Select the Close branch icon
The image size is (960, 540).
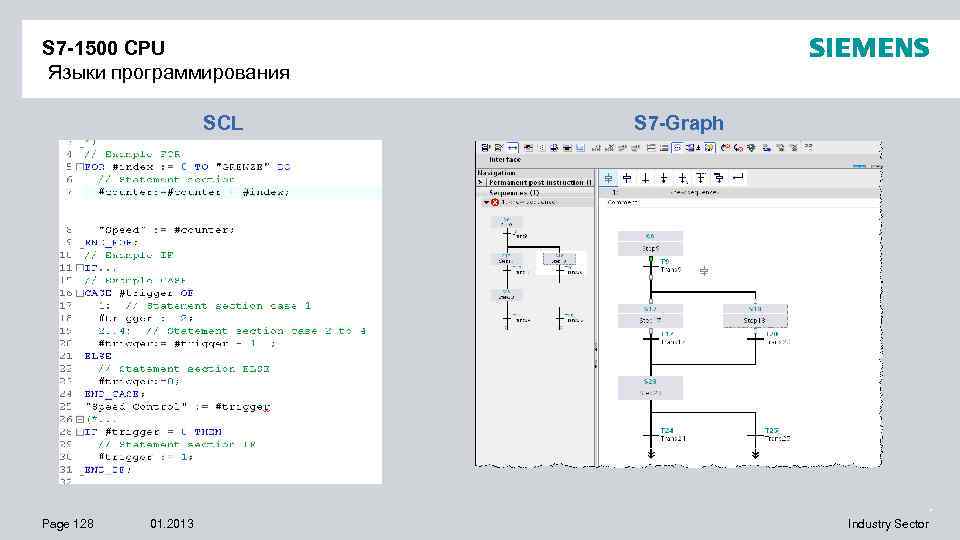click(738, 178)
